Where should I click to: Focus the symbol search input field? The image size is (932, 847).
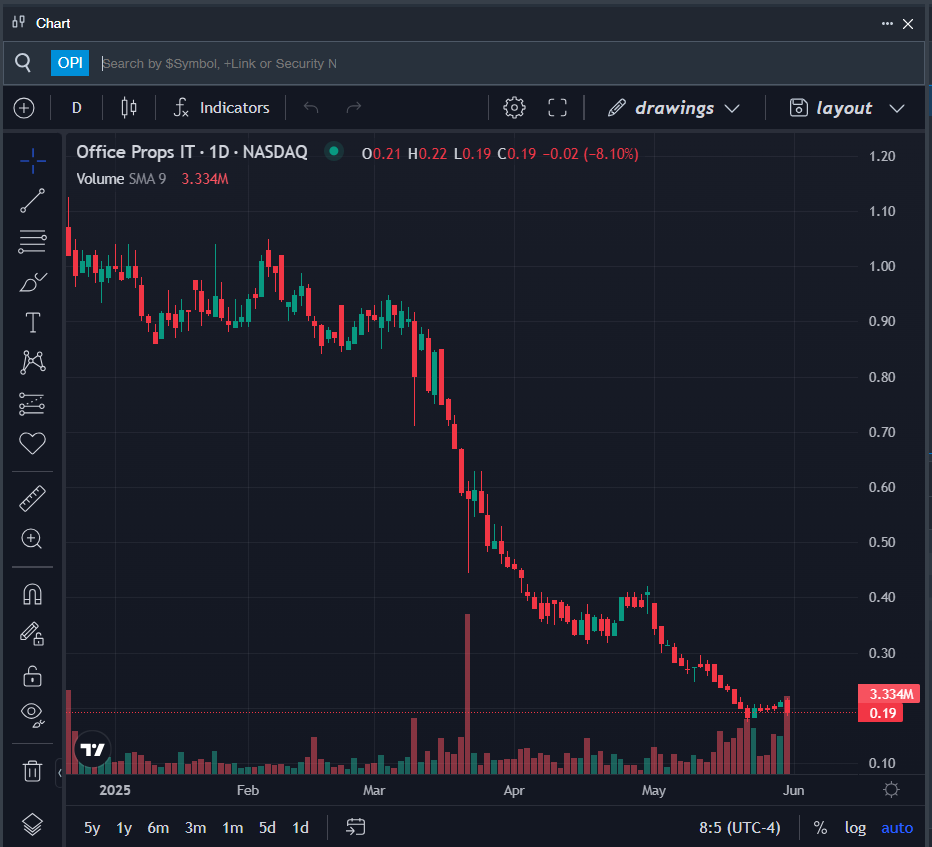pyautogui.click(x=511, y=63)
